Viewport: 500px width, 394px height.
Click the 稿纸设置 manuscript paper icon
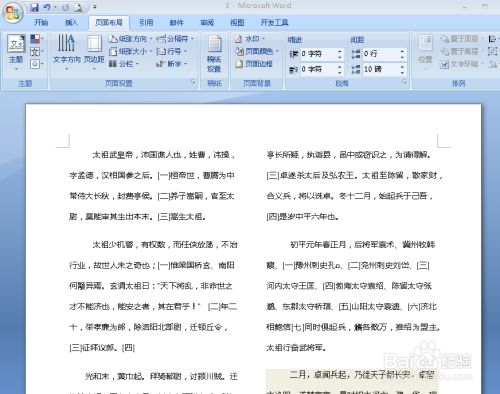214,53
